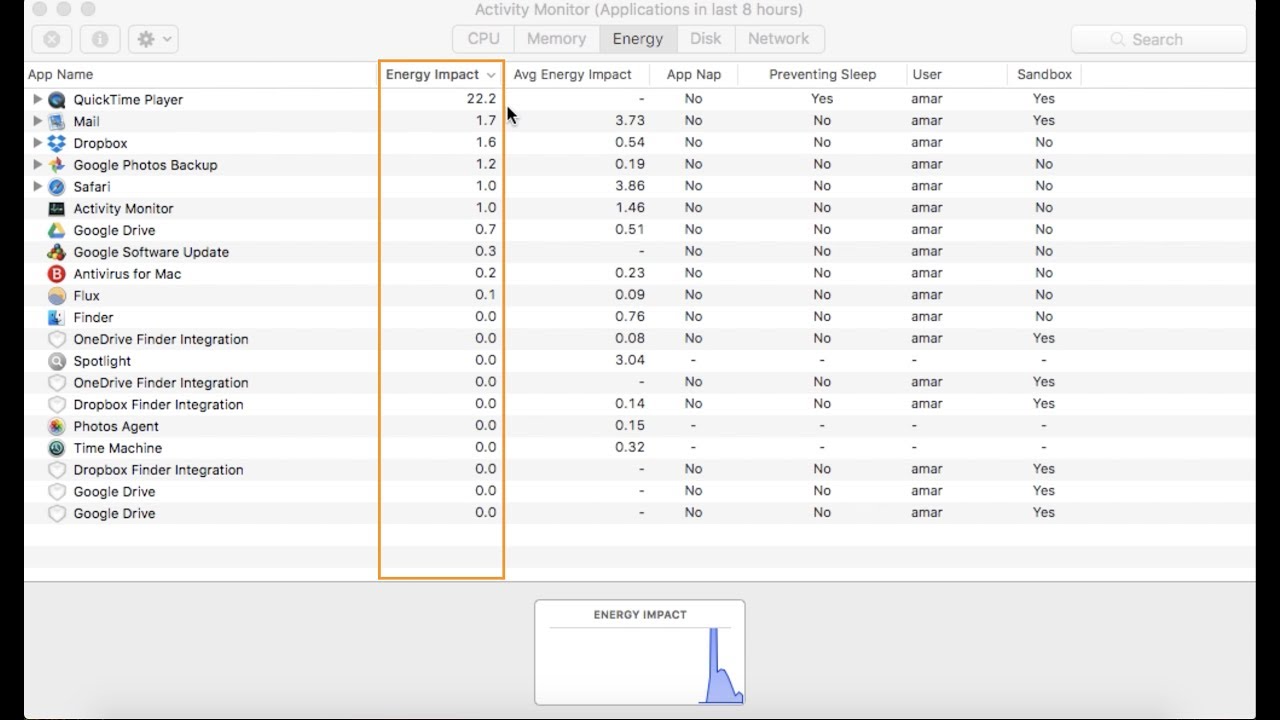Click the Dropbox app icon in list
The height and width of the screenshot is (720, 1280).
[x=57, y=144]
